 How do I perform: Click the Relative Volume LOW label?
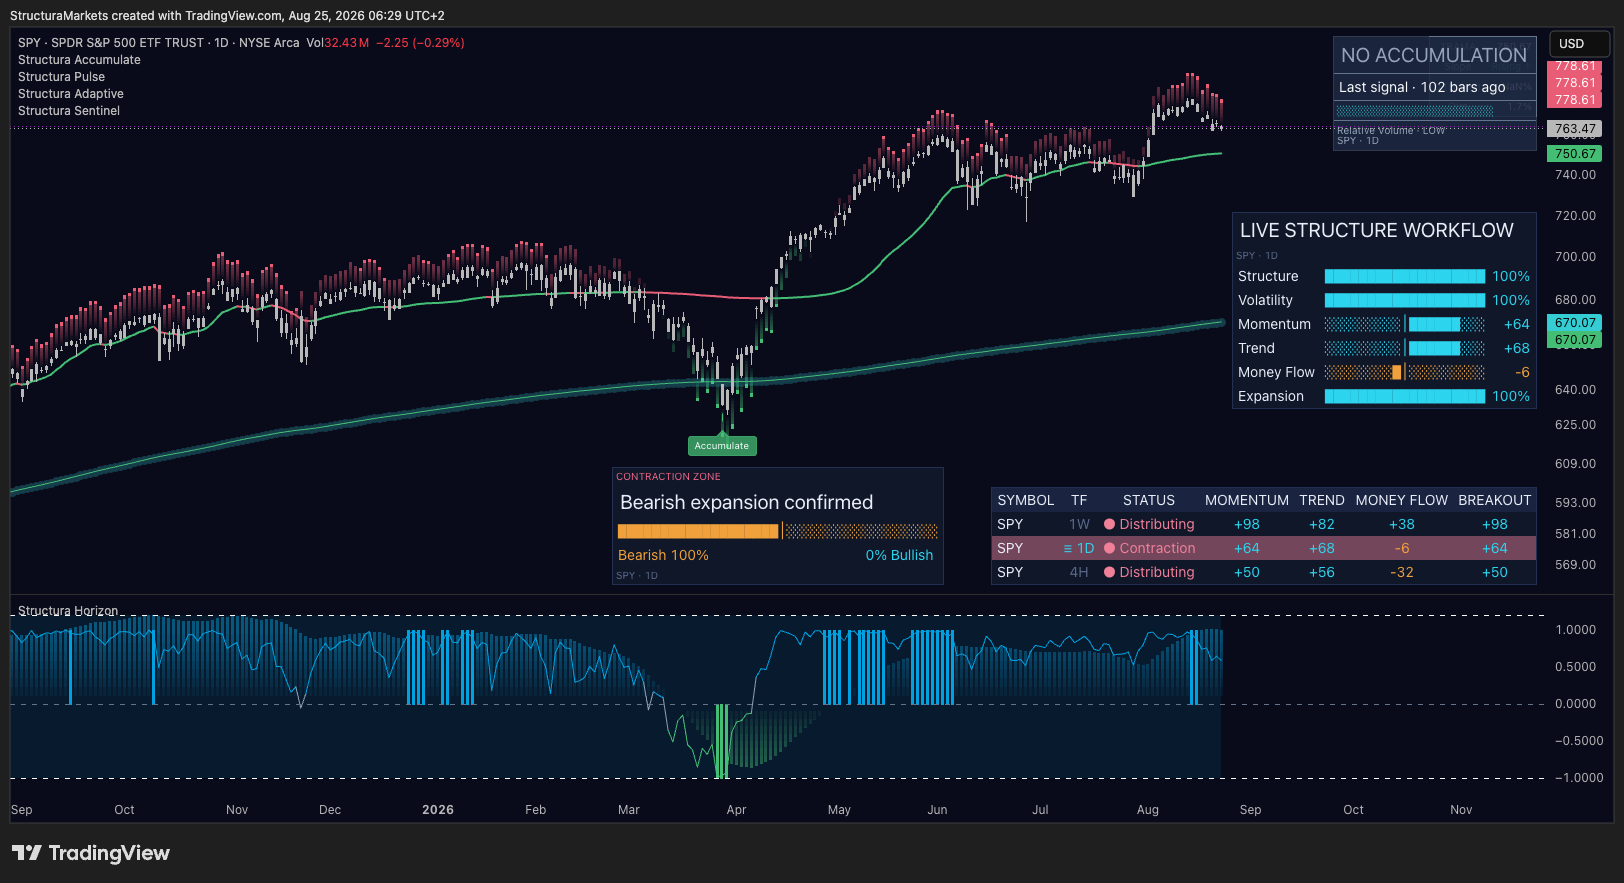(x=1391, y=131)
